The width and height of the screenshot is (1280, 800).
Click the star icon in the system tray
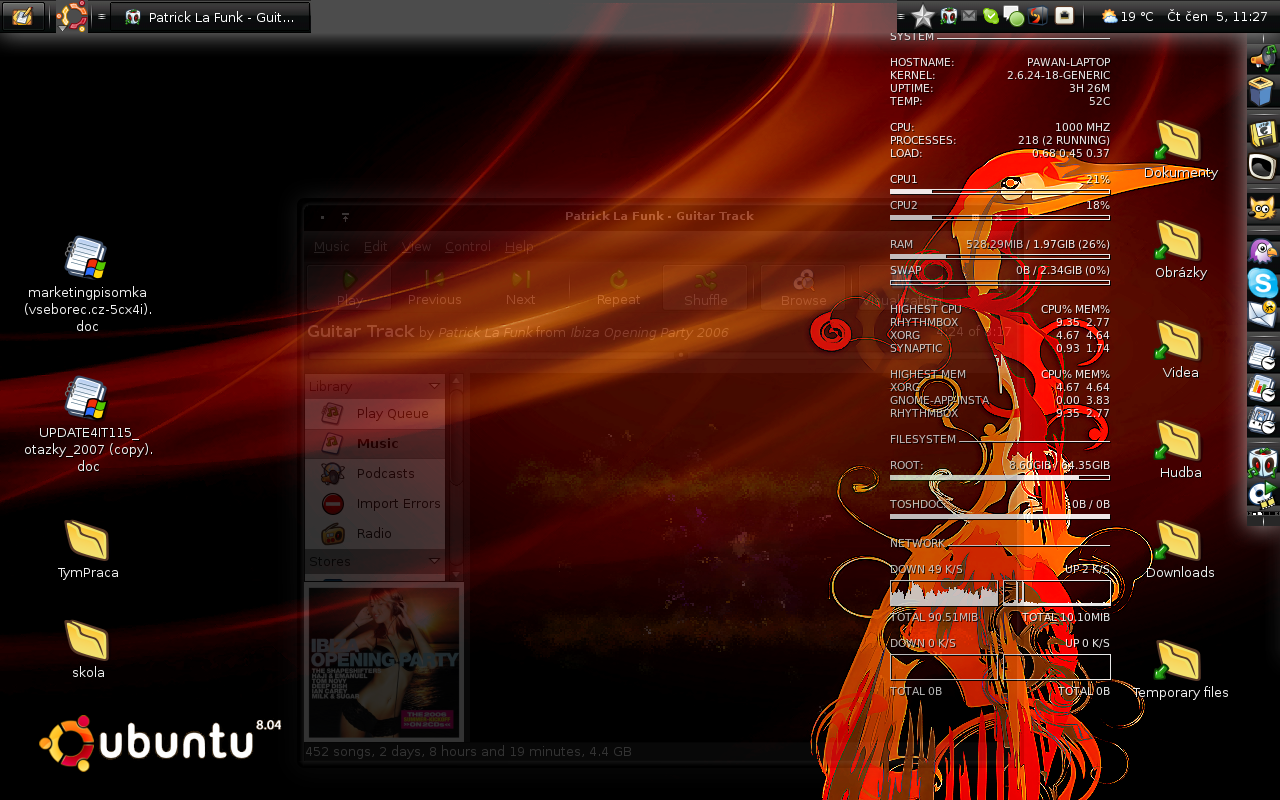[923, 16]
